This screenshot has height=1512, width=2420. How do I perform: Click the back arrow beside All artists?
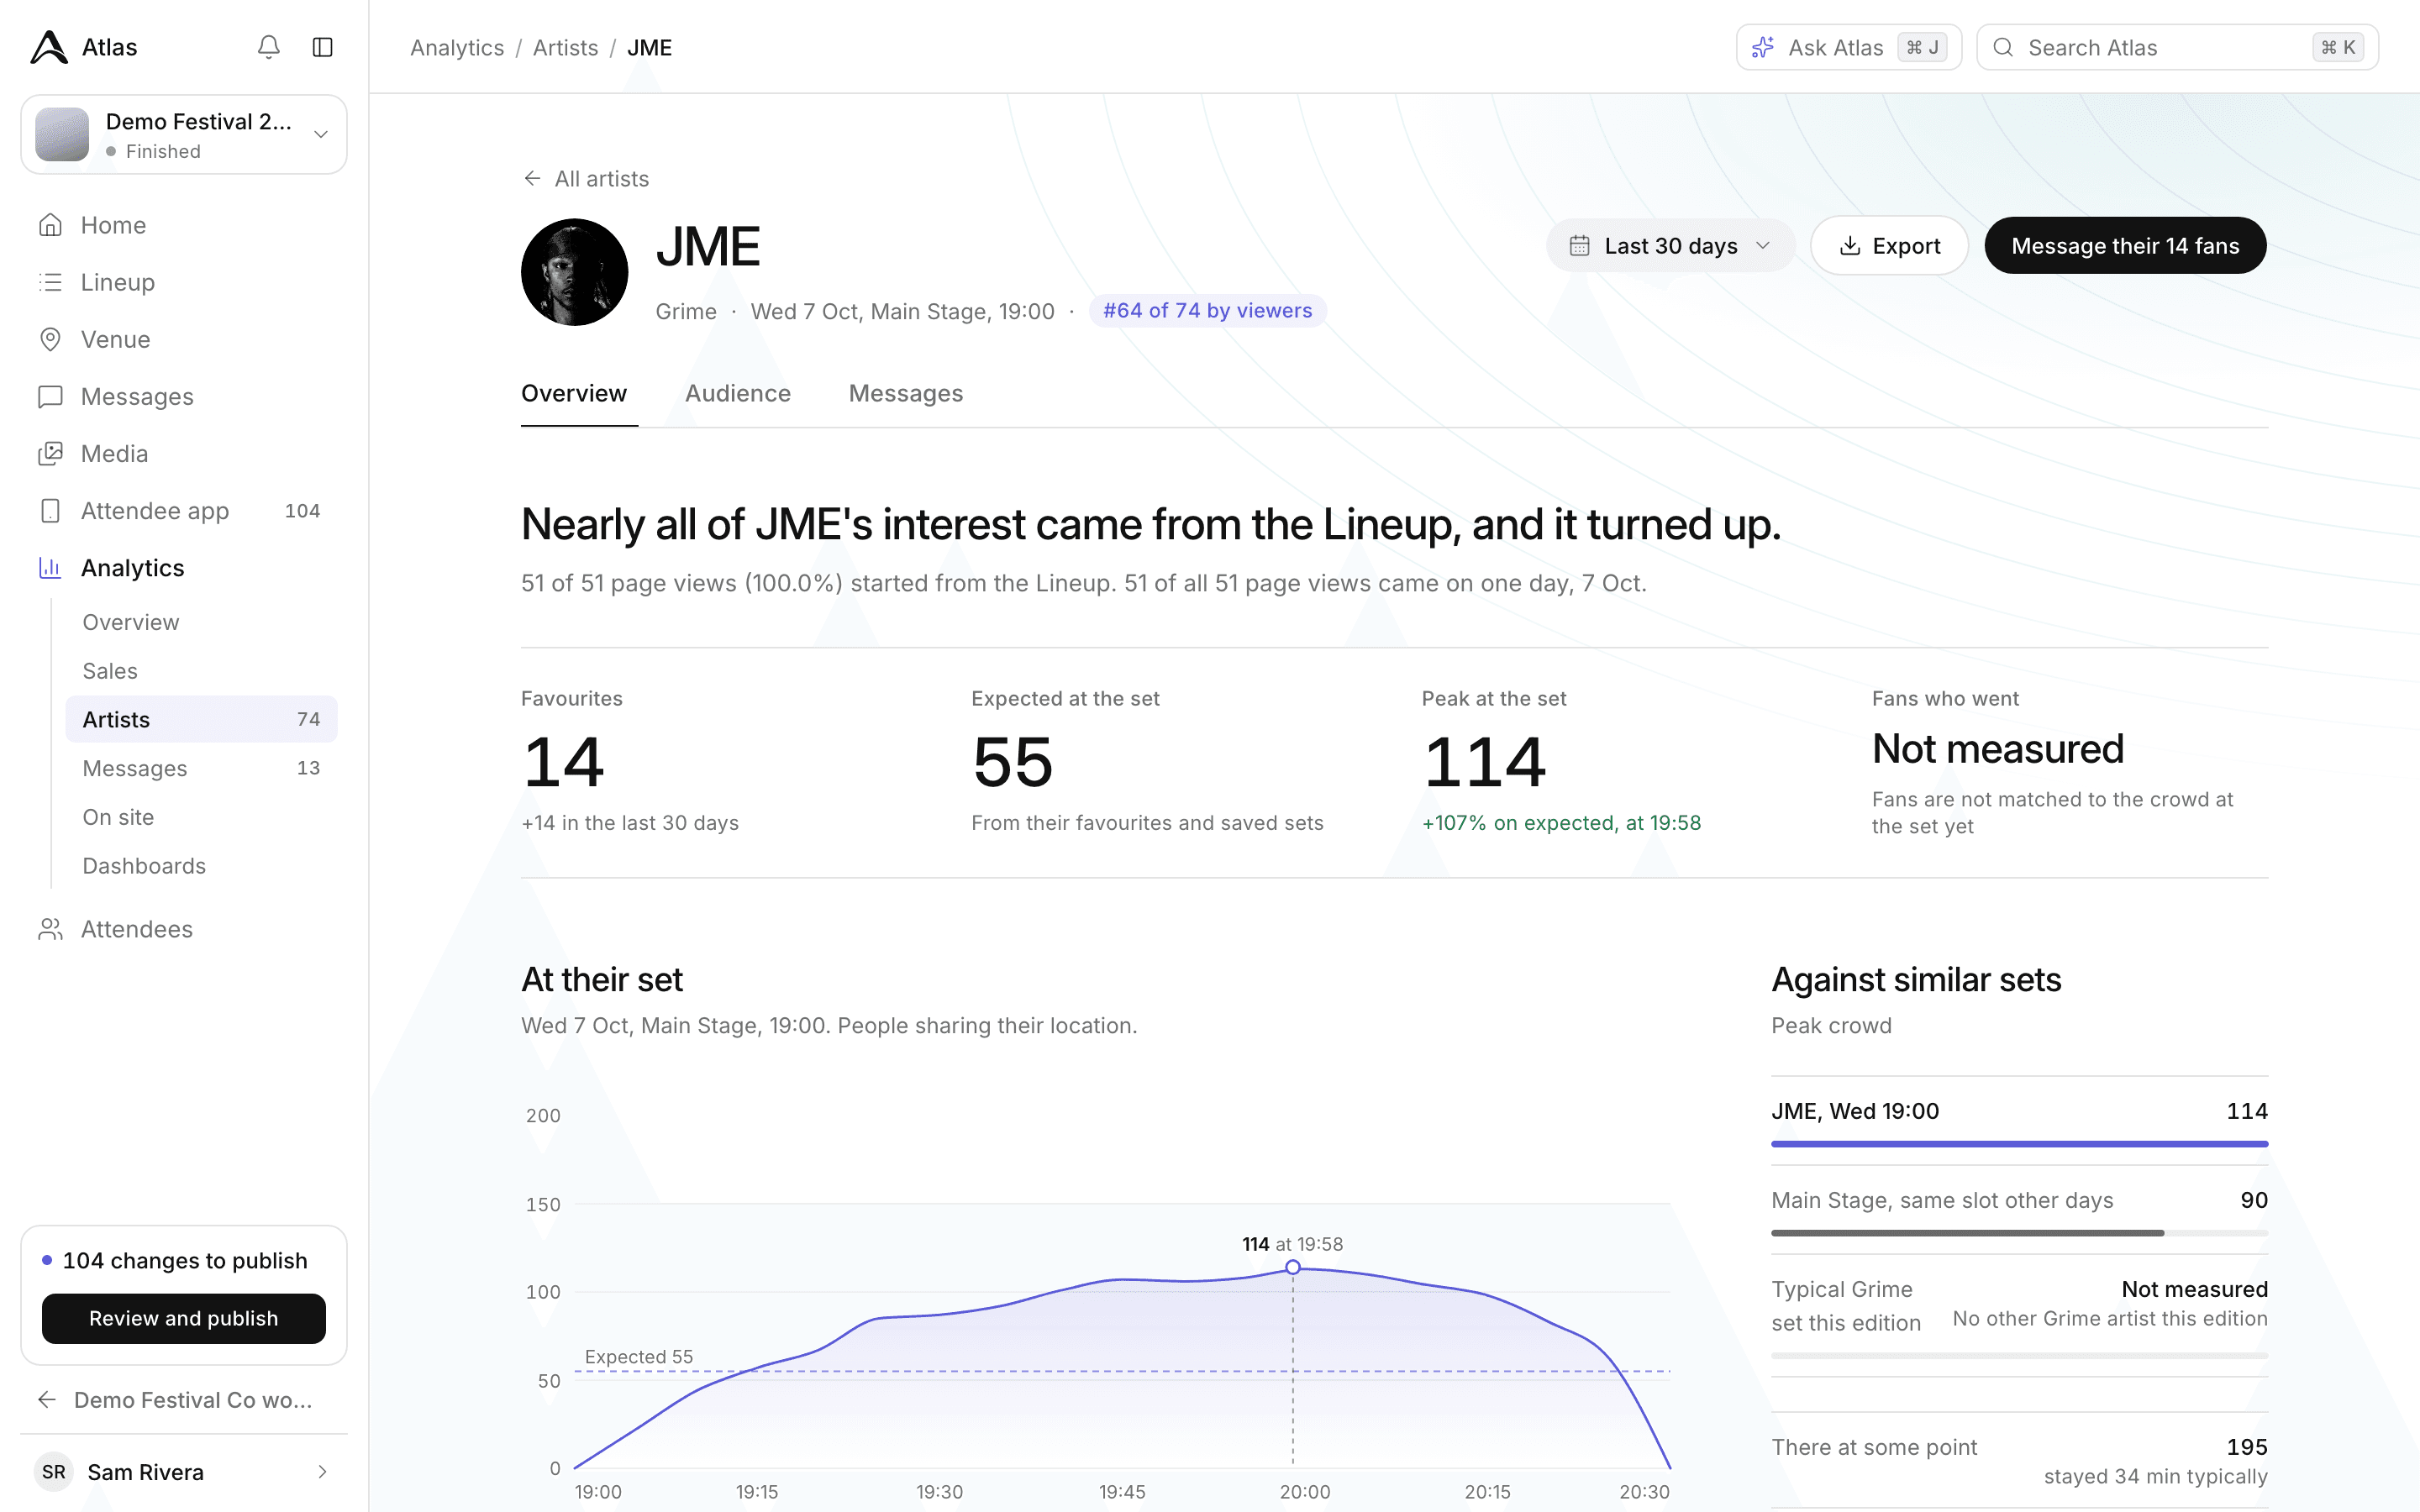[x=532, y=178]
